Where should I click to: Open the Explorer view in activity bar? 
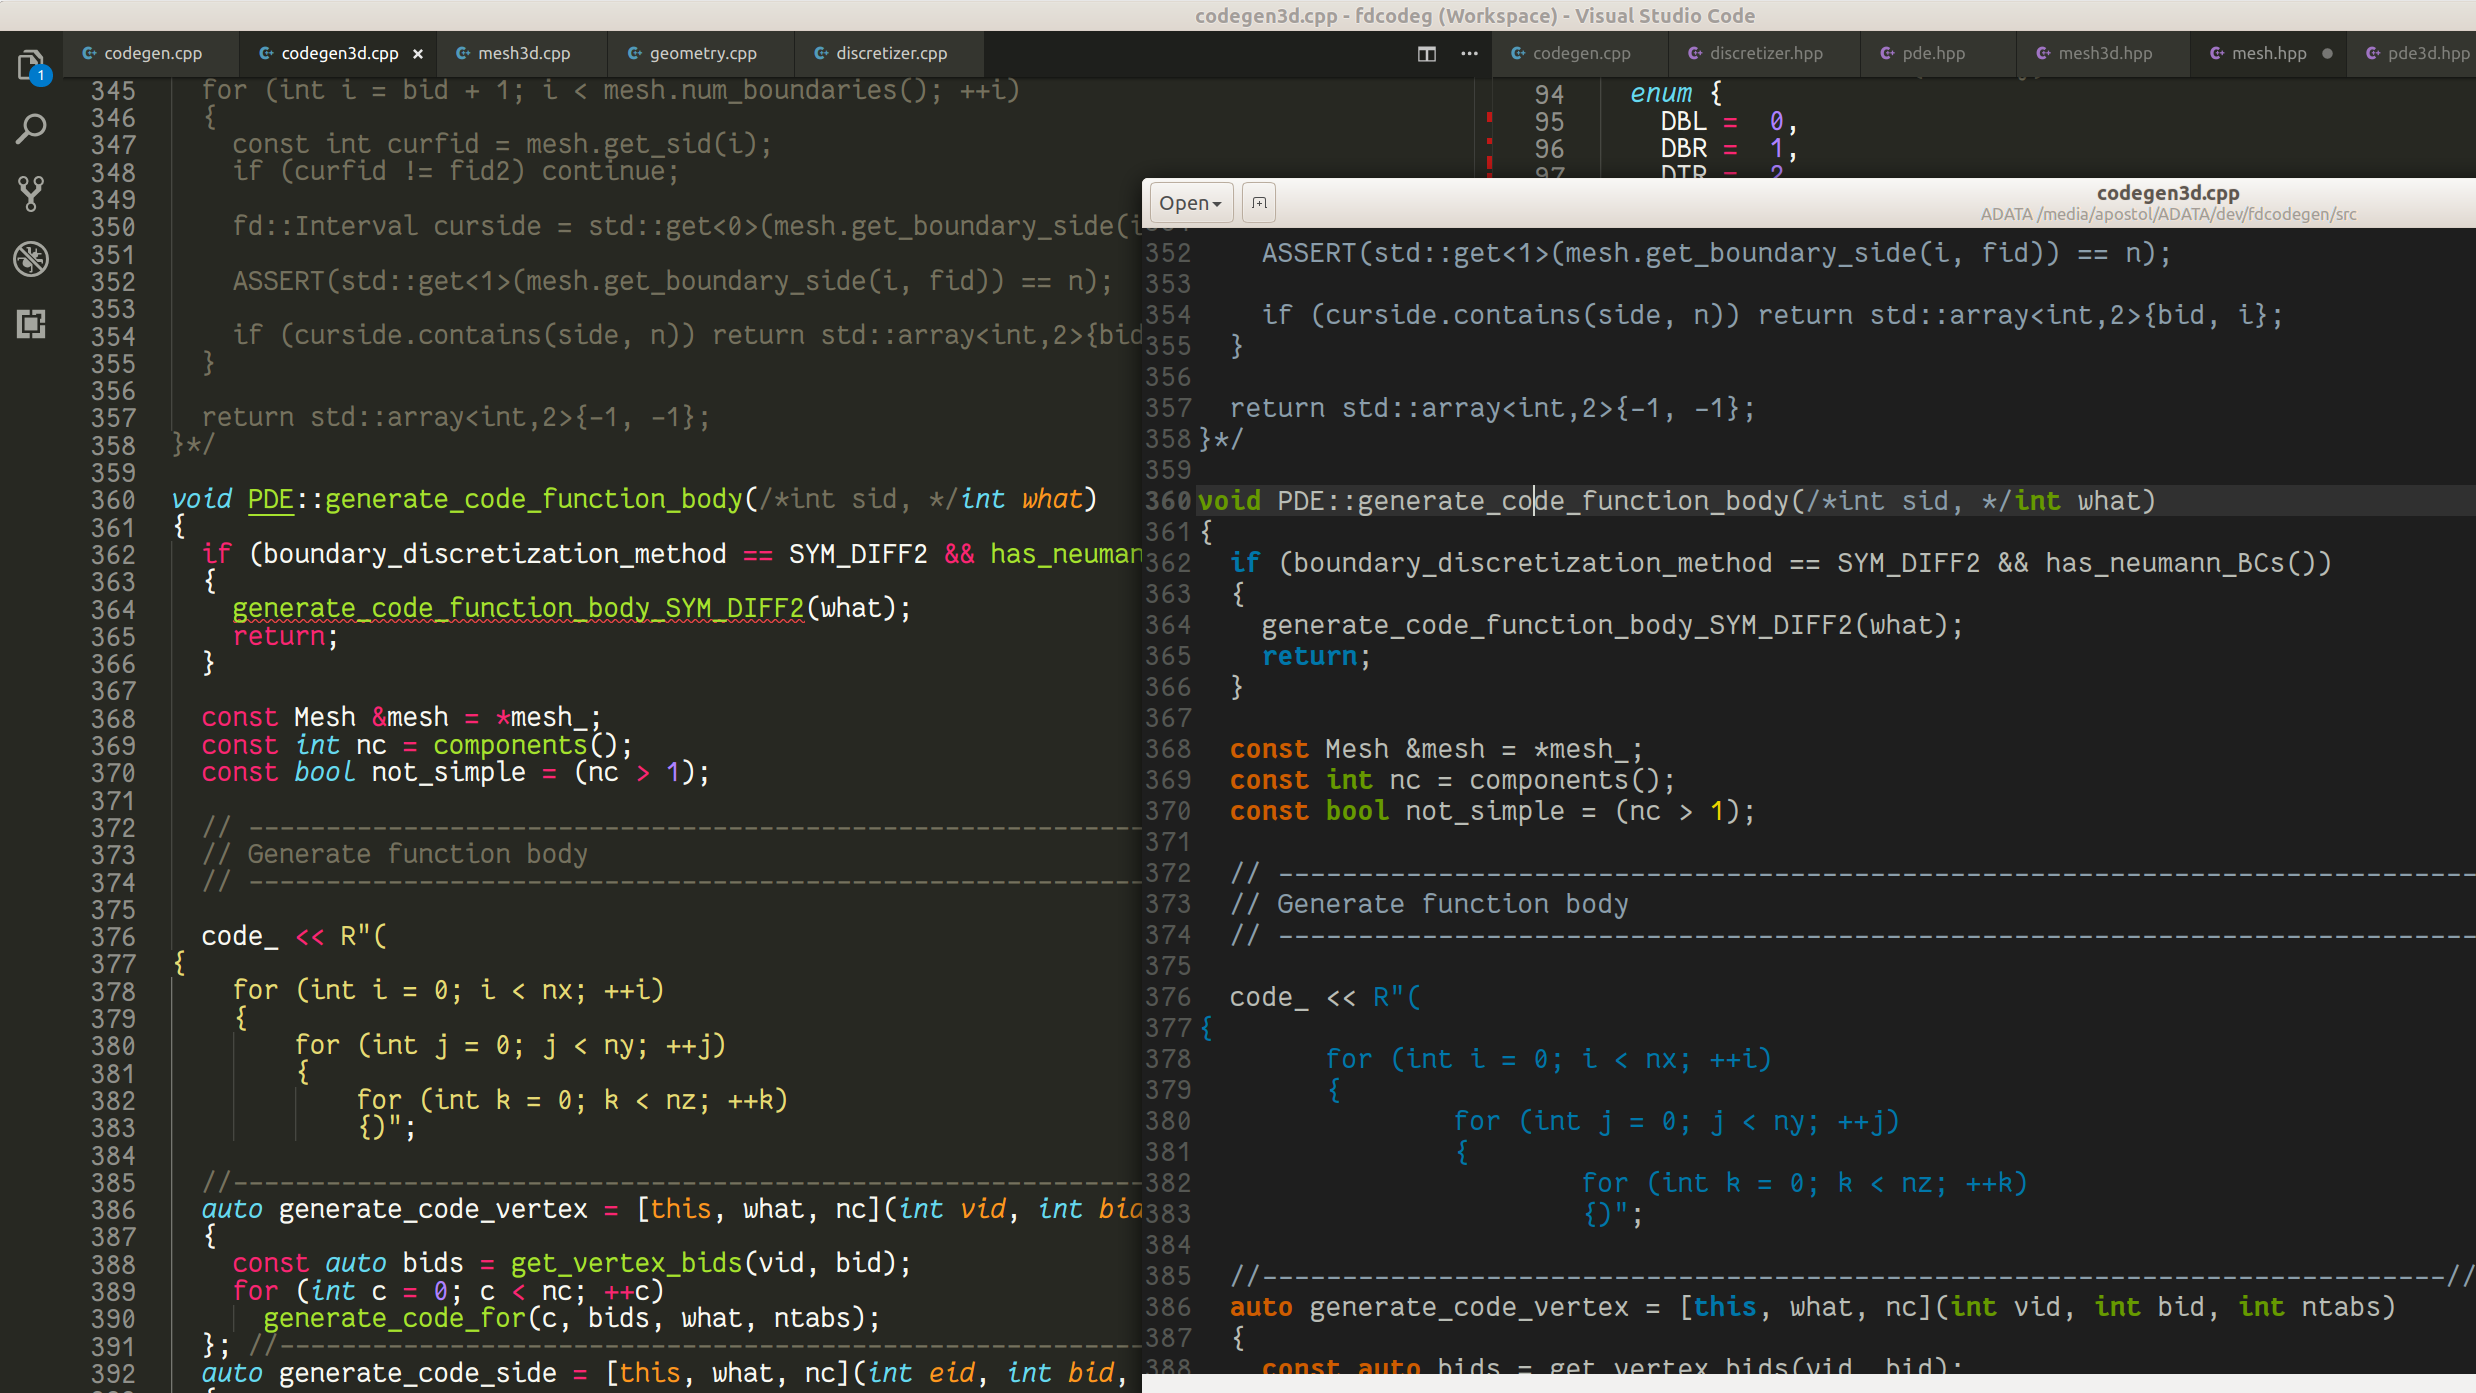(x=31, y=65)
